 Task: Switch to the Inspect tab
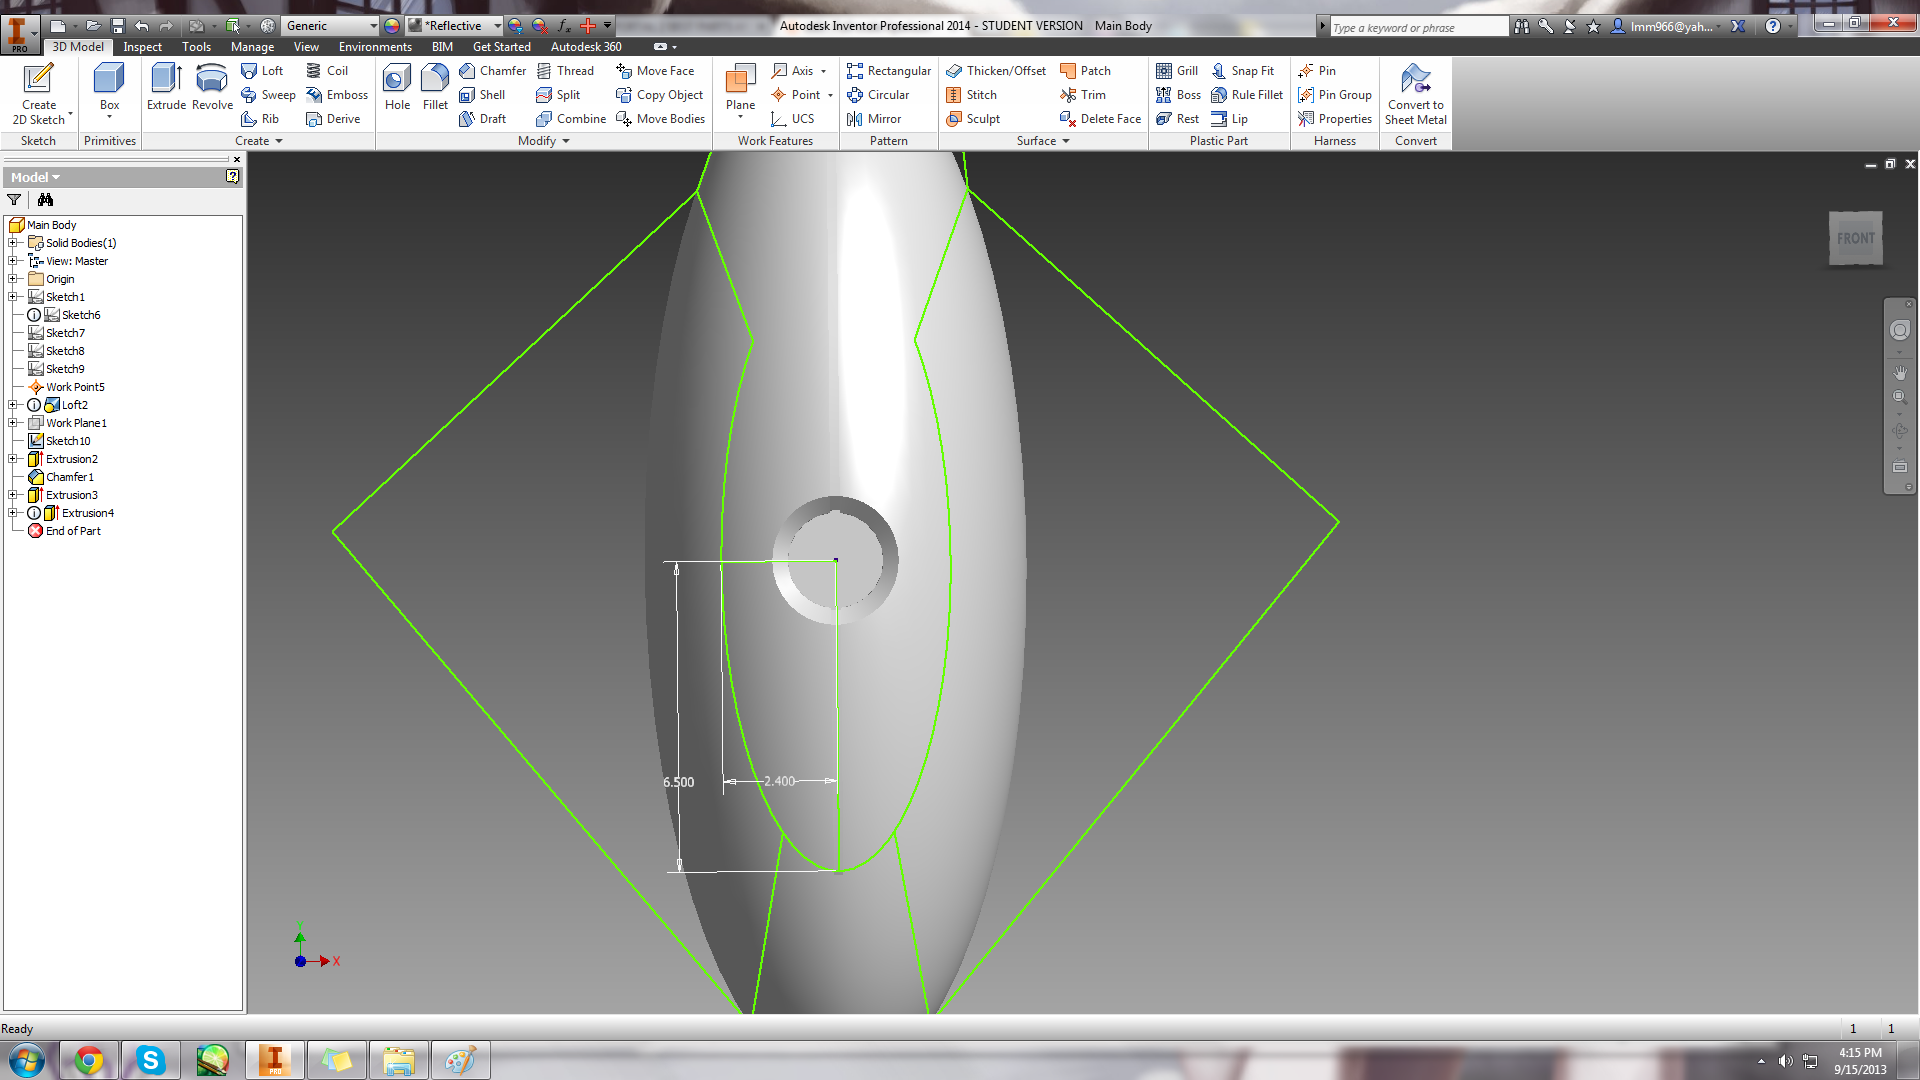[142, 47]
